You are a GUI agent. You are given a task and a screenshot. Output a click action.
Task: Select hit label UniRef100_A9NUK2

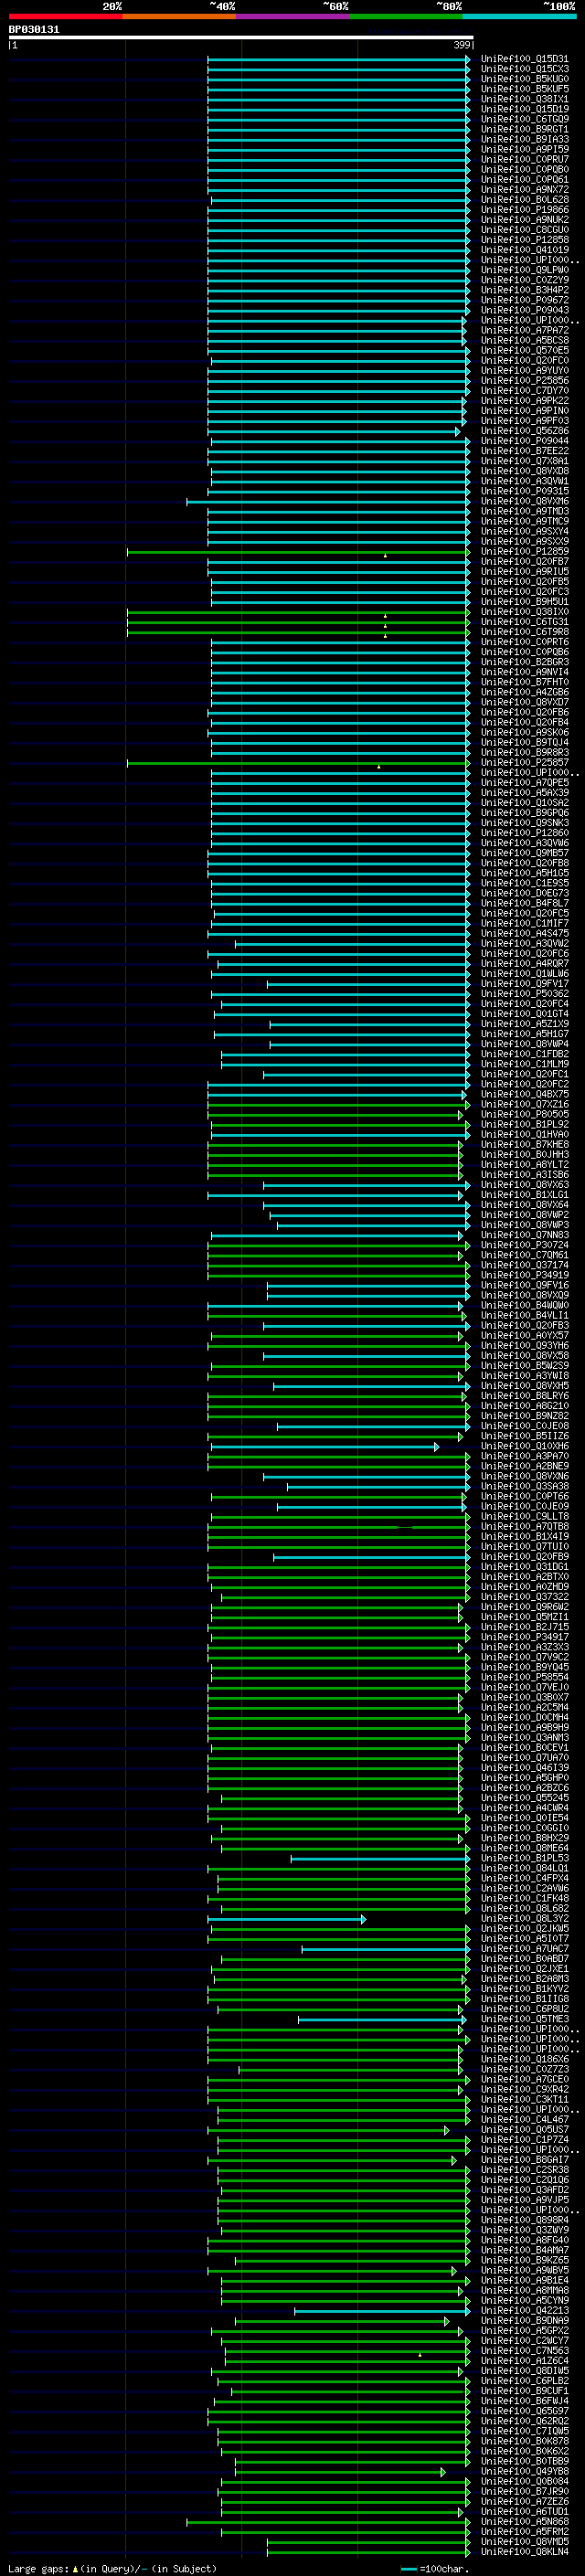[x=525, y=220]
